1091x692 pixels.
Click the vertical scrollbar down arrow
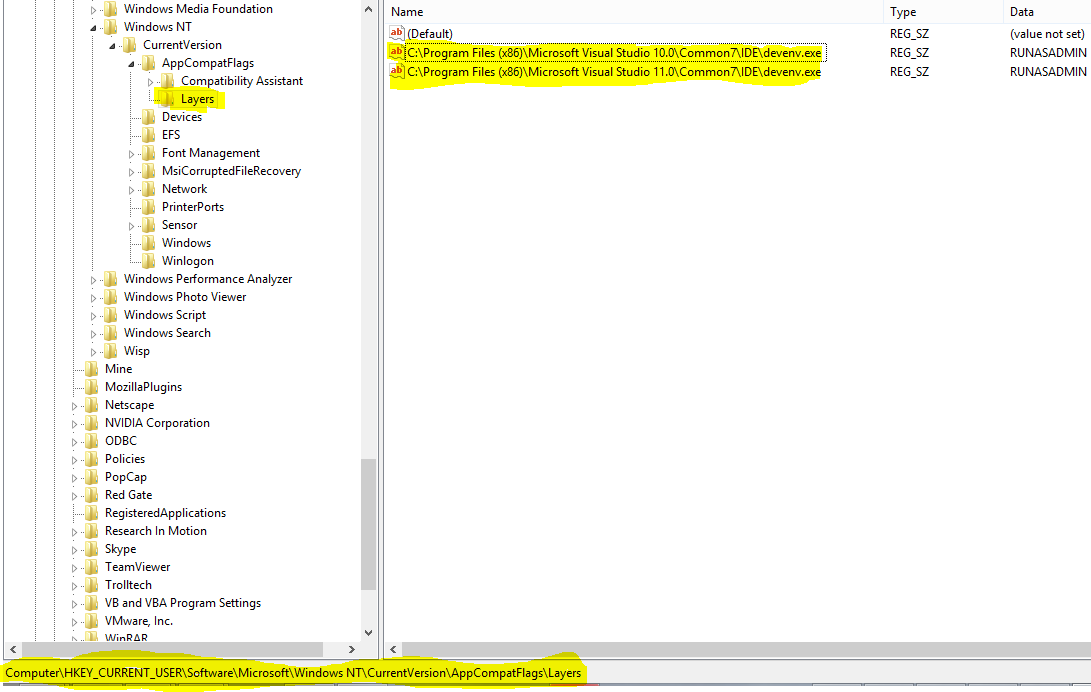pyautogui.click(x=368, y=632)
